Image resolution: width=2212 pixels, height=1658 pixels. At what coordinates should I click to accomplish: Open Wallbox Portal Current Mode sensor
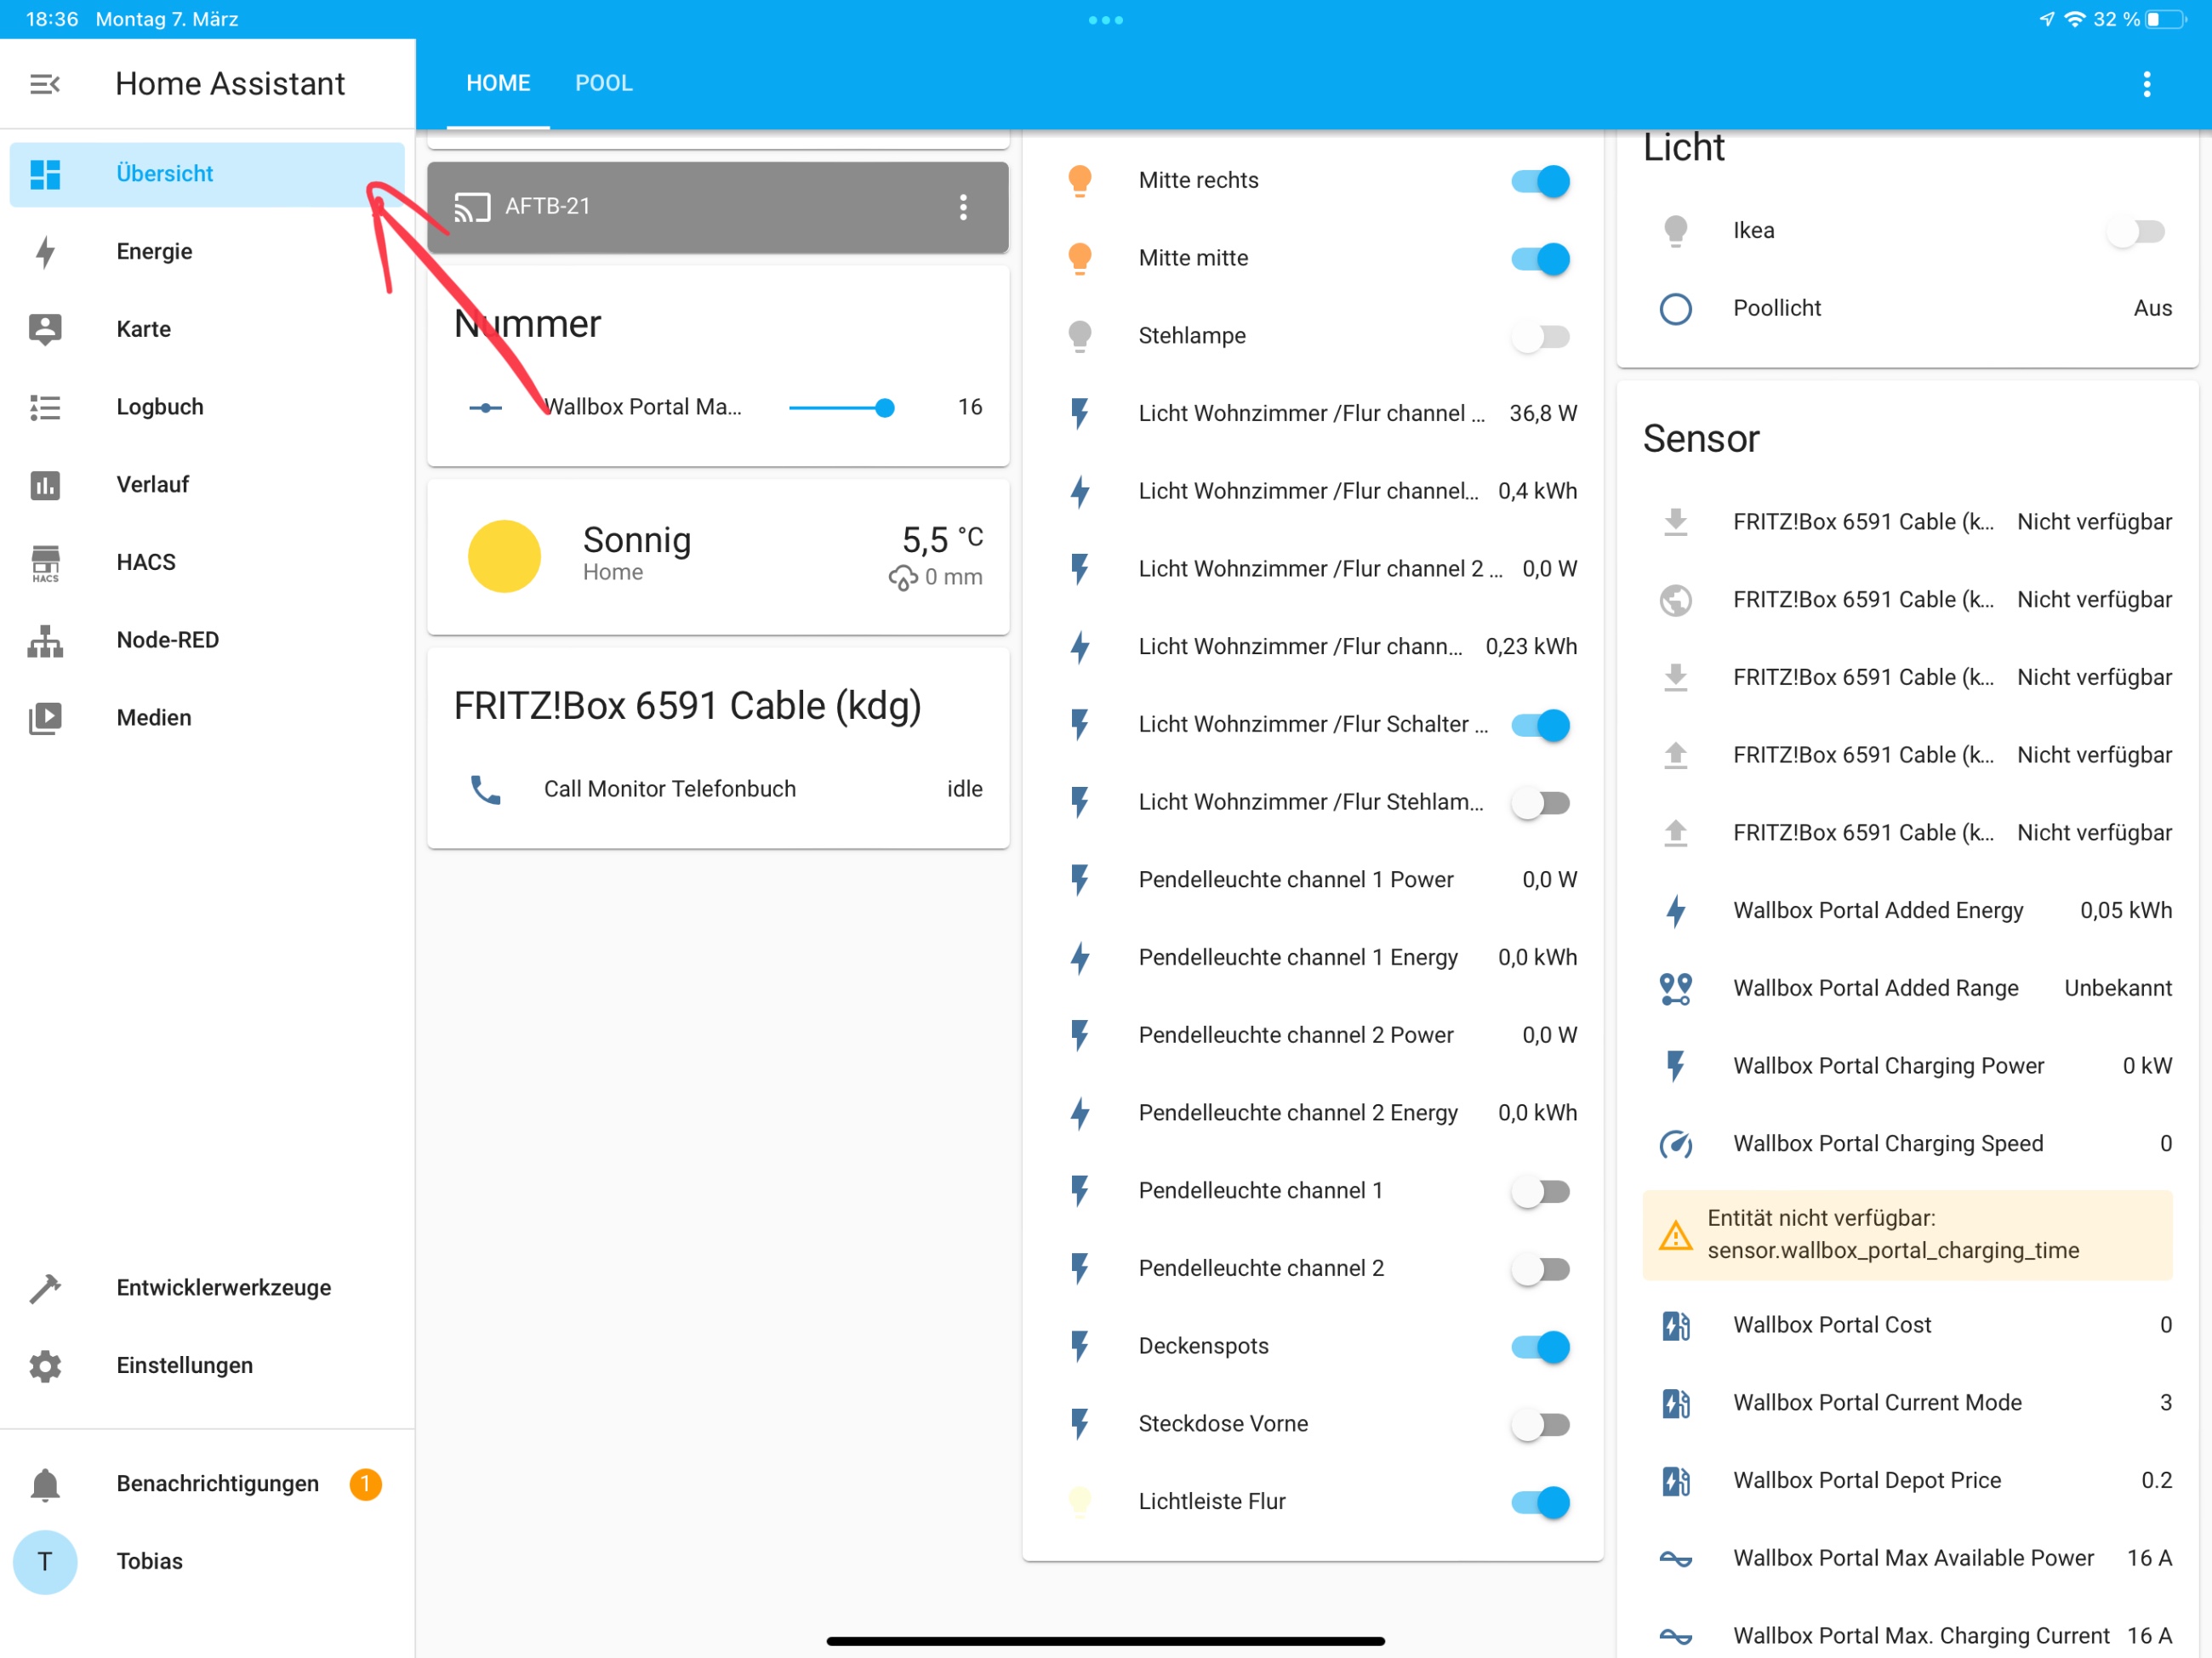tap(1908, 1403)
